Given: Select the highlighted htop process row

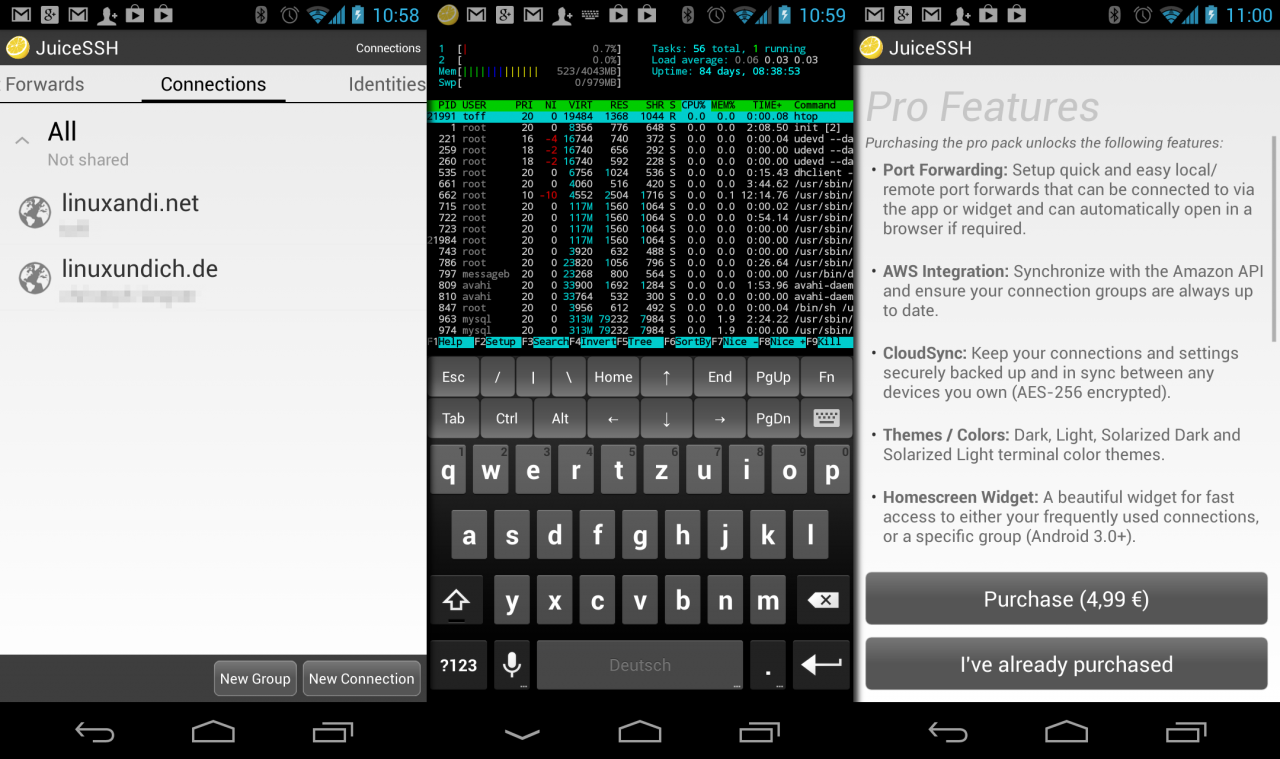Looking at the screenshot, I should point(640,117).
